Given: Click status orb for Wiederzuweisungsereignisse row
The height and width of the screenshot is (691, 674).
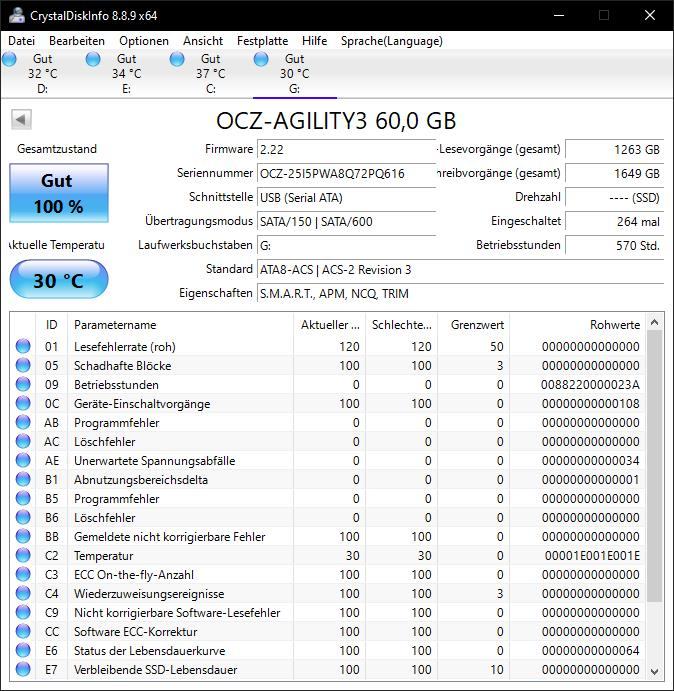Looking at the screenshot, I should 23,593.
